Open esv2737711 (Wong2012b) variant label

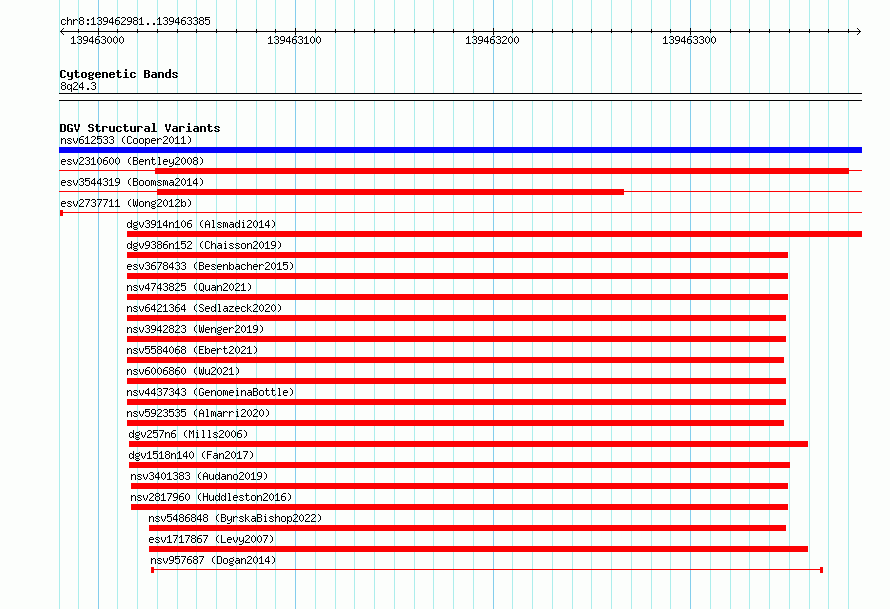tap(126, 203)
